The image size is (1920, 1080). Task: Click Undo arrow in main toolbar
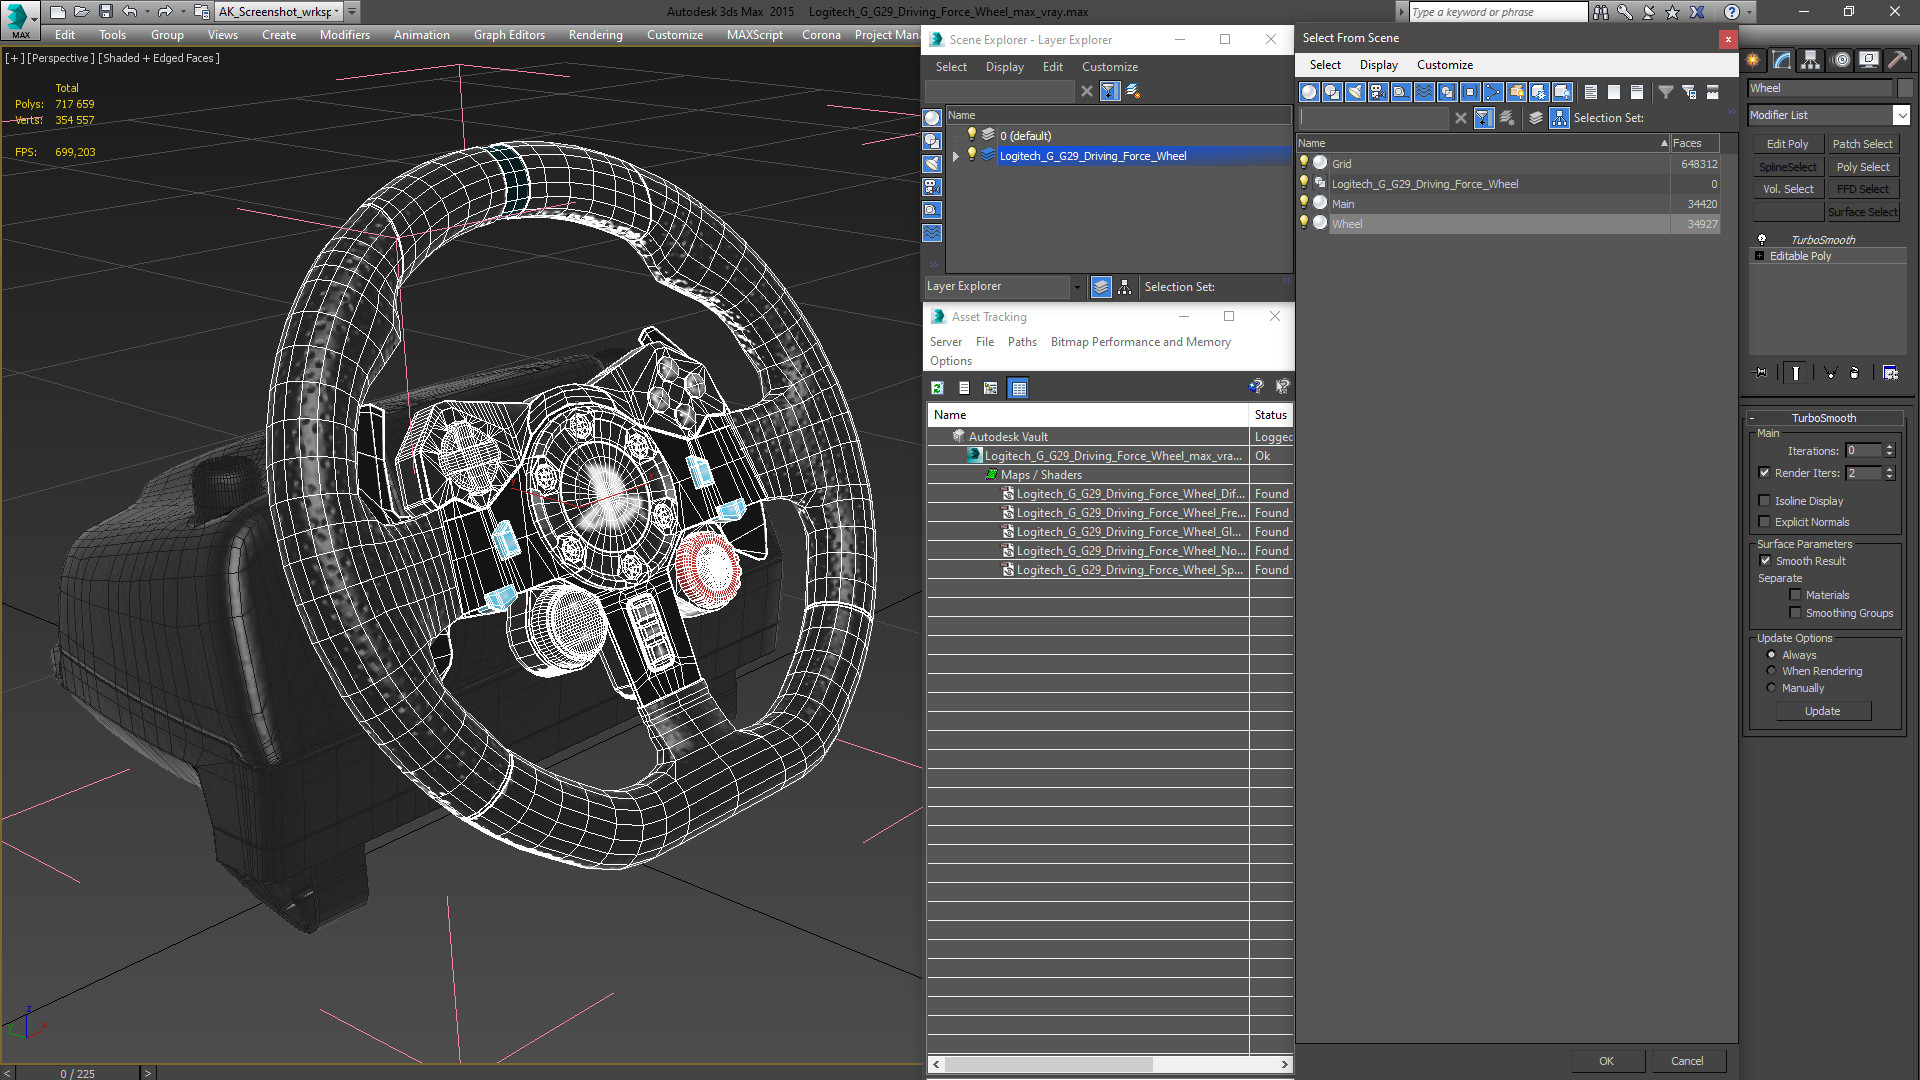click(x=130, y=12)
